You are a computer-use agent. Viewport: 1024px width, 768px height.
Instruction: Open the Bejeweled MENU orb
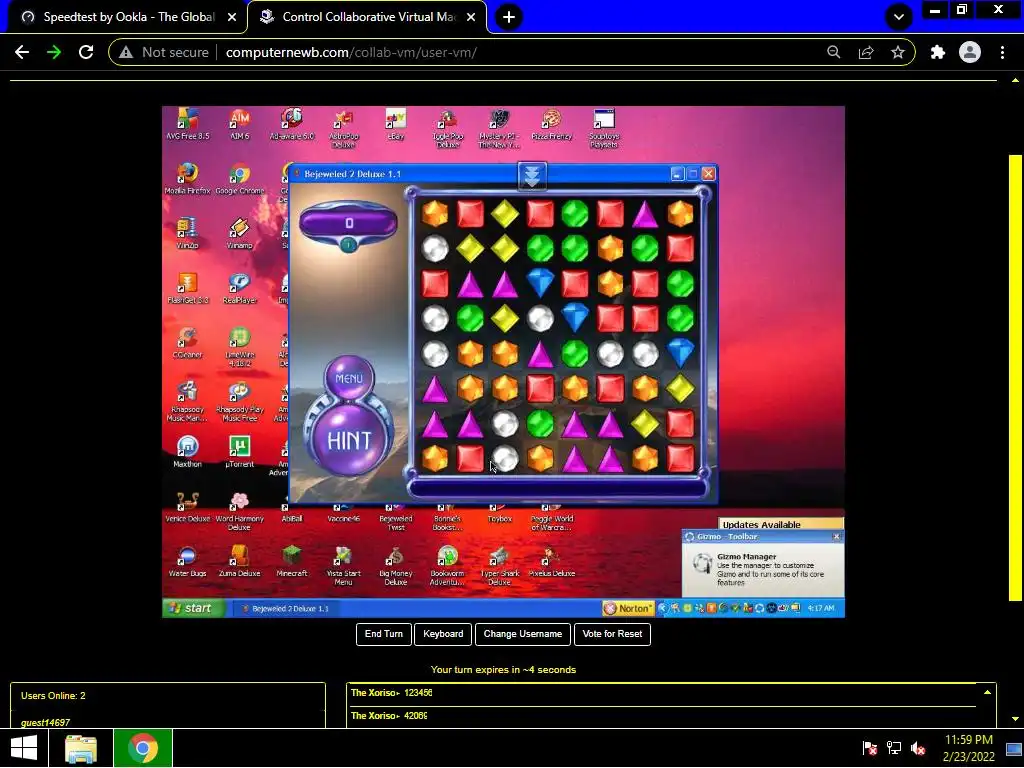coord(349,378)
